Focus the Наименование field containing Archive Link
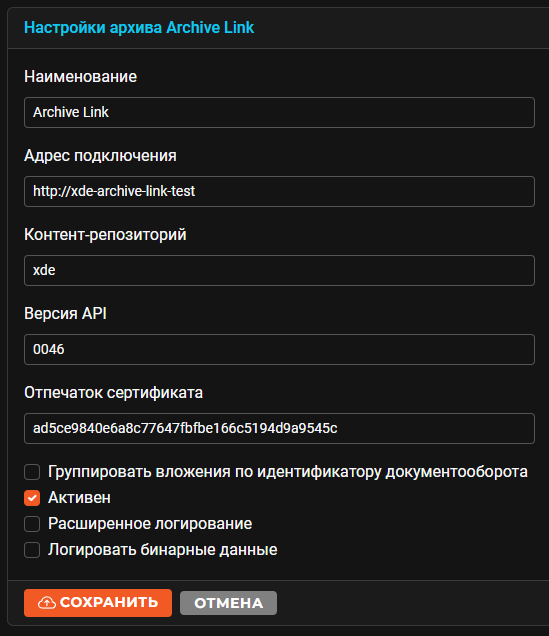The width and height of the screenshot is (549, 636). click(x=279, y=112)
